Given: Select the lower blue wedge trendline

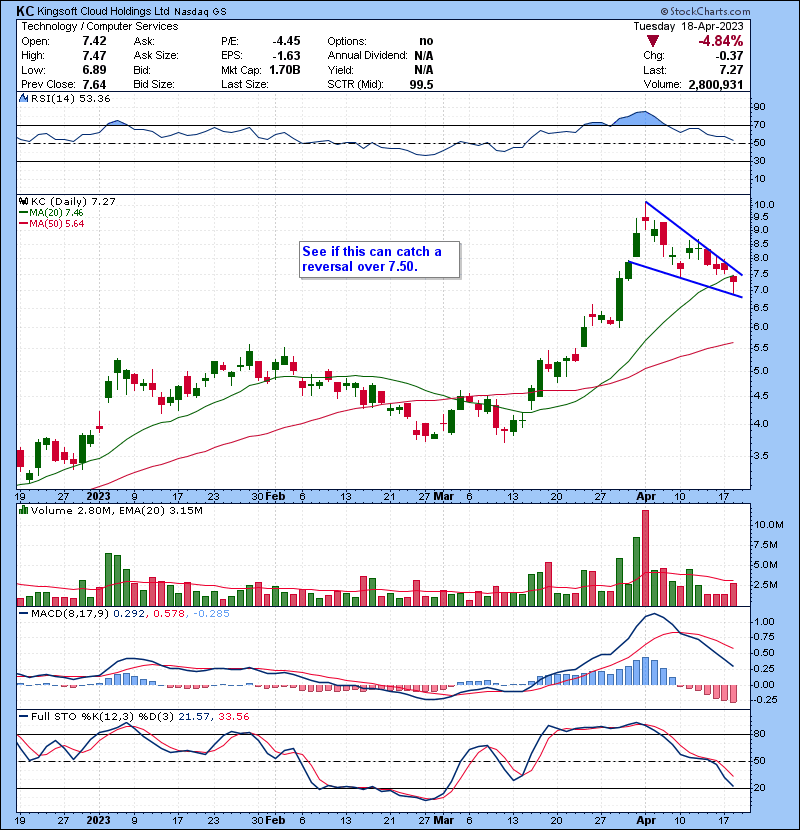Looking at the screenshot, I should tap(684, 280).
